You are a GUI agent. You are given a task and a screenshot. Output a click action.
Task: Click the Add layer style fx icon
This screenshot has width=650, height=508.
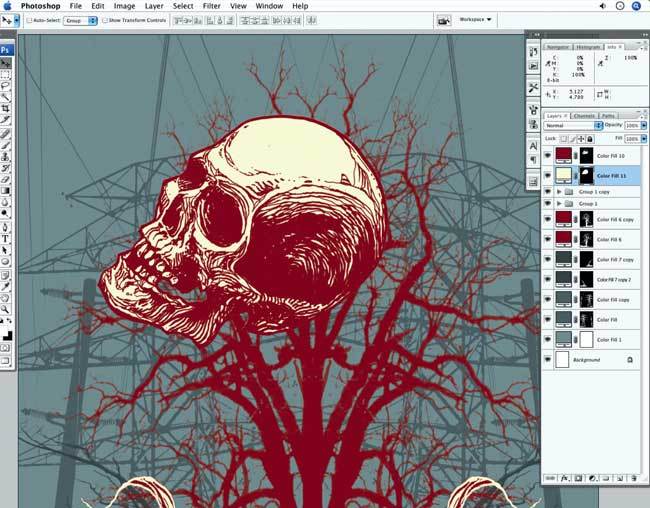click(564, 478)
